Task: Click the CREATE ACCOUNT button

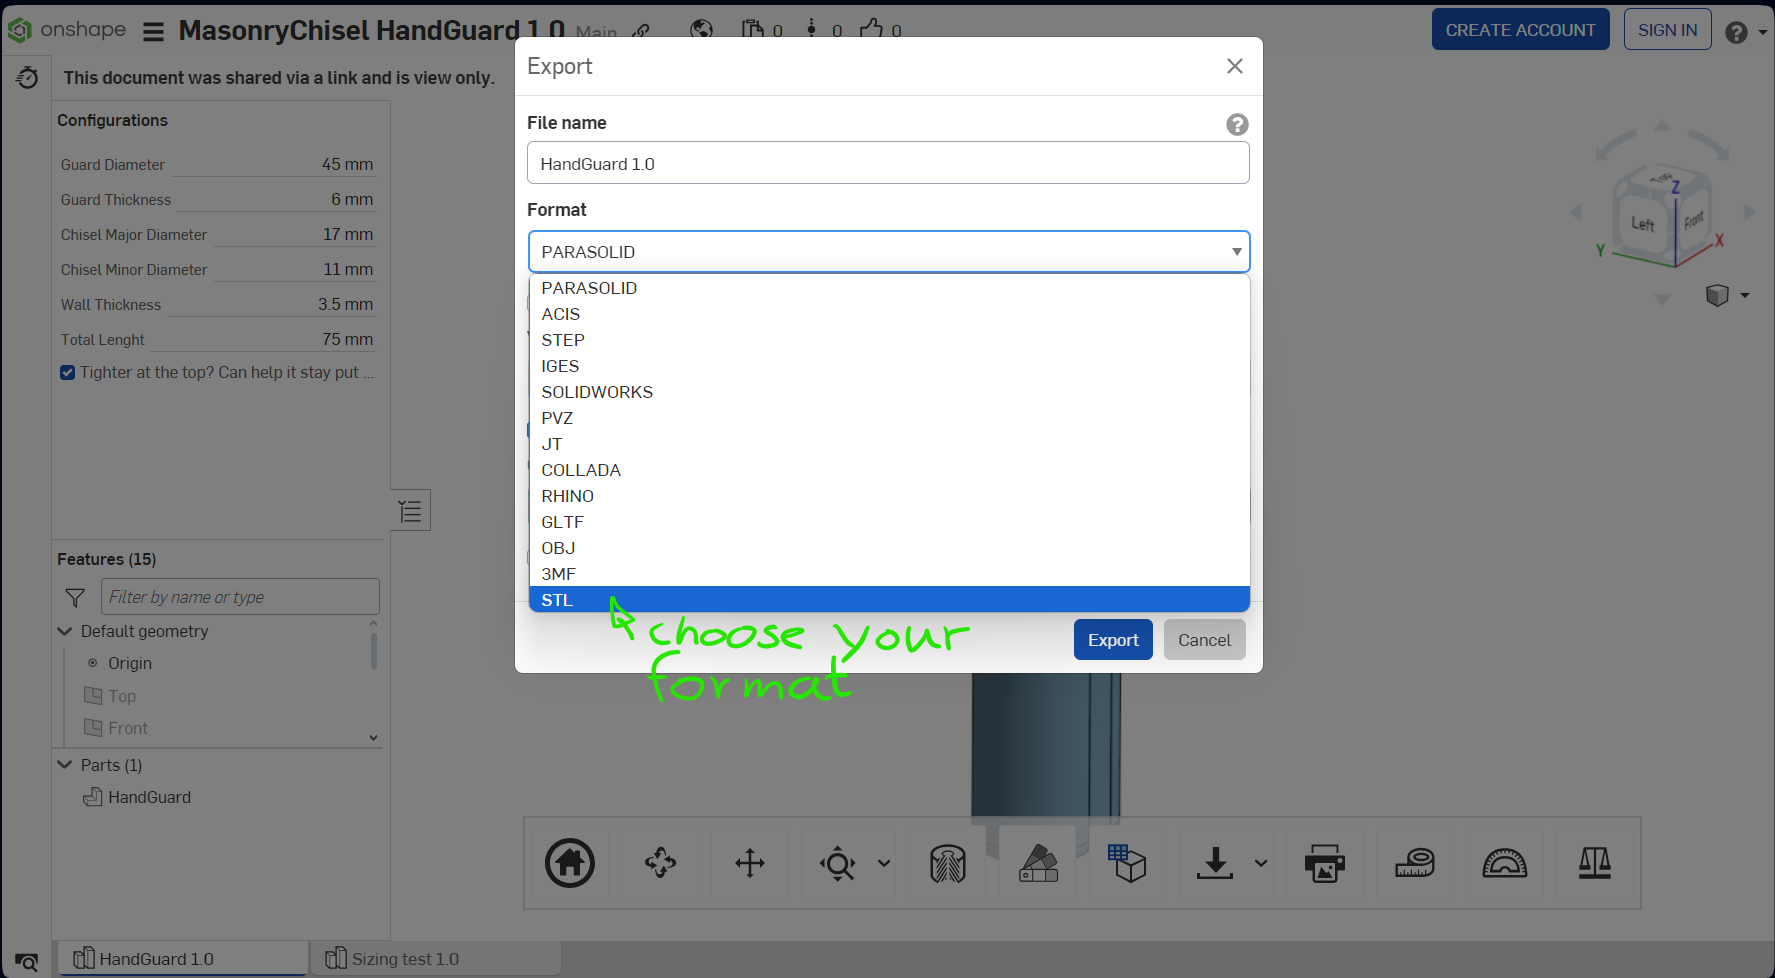Action: 1520,30
